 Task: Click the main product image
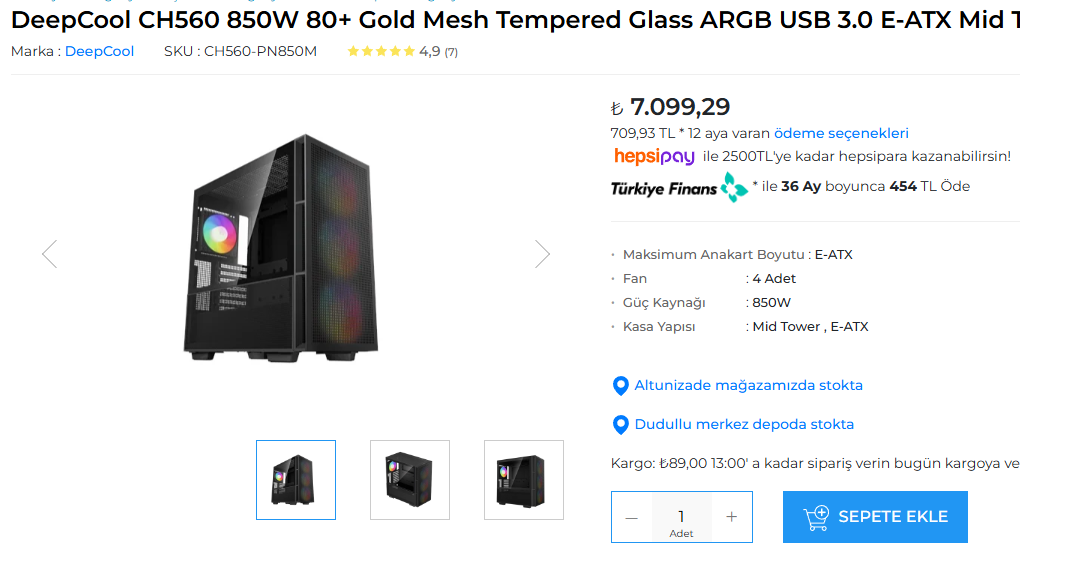(283, 250)
